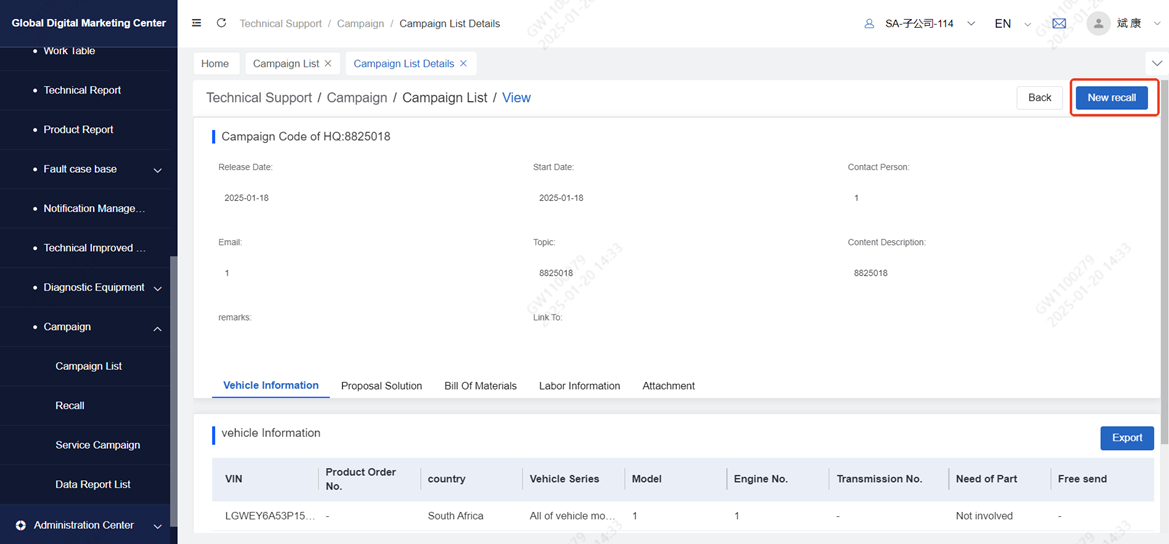Screen dimensions: 1169x544
Task: Click the refresh page icon
Action: pos(221,23)
